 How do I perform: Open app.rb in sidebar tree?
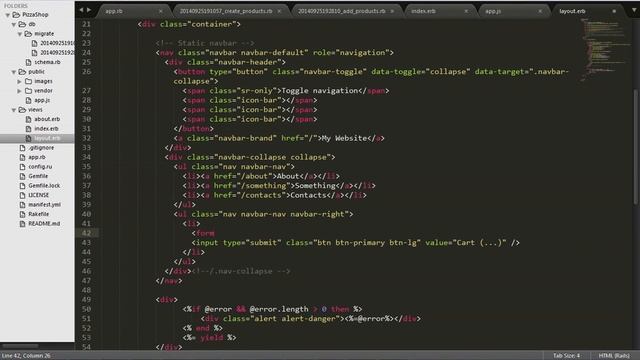37,157
